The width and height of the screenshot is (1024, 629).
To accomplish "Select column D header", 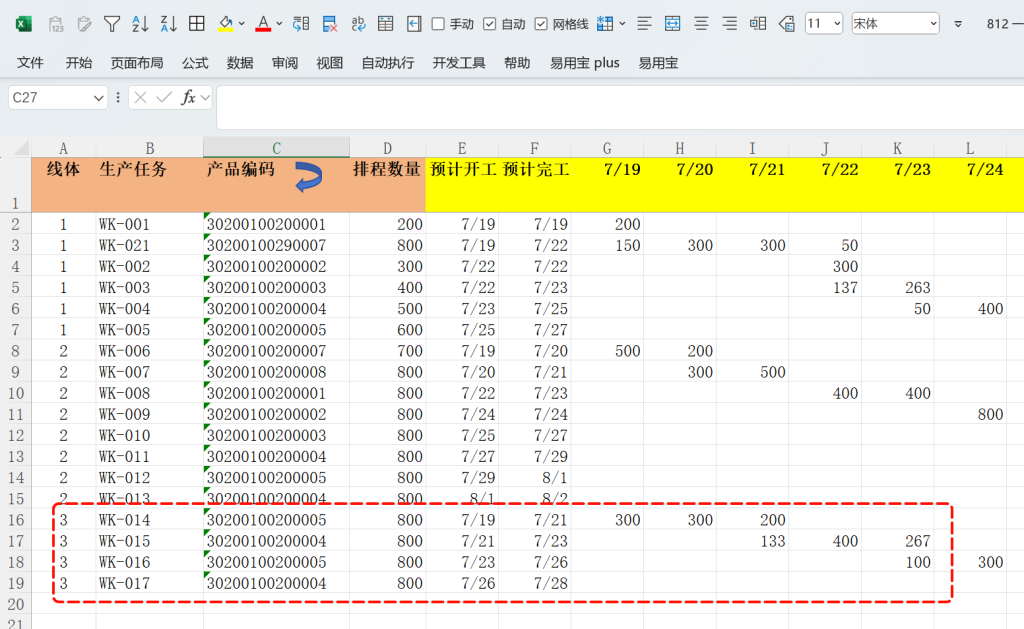I will (387, 148).
